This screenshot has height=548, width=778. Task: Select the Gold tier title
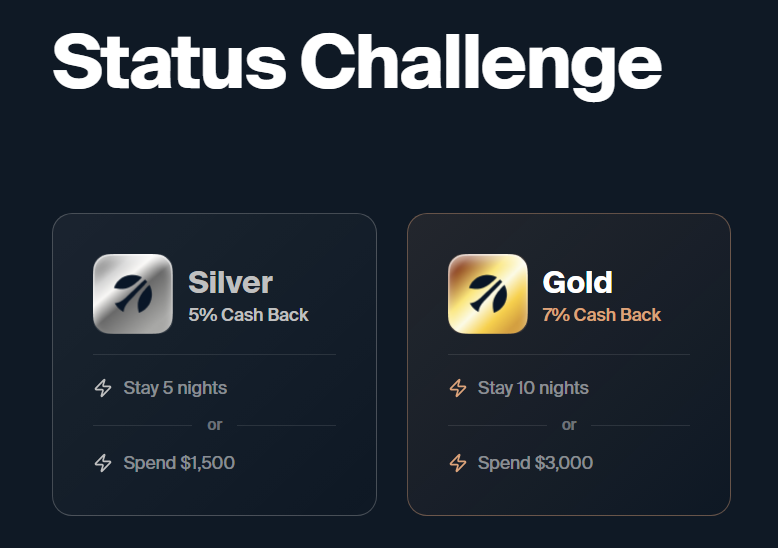click(577, 282)
